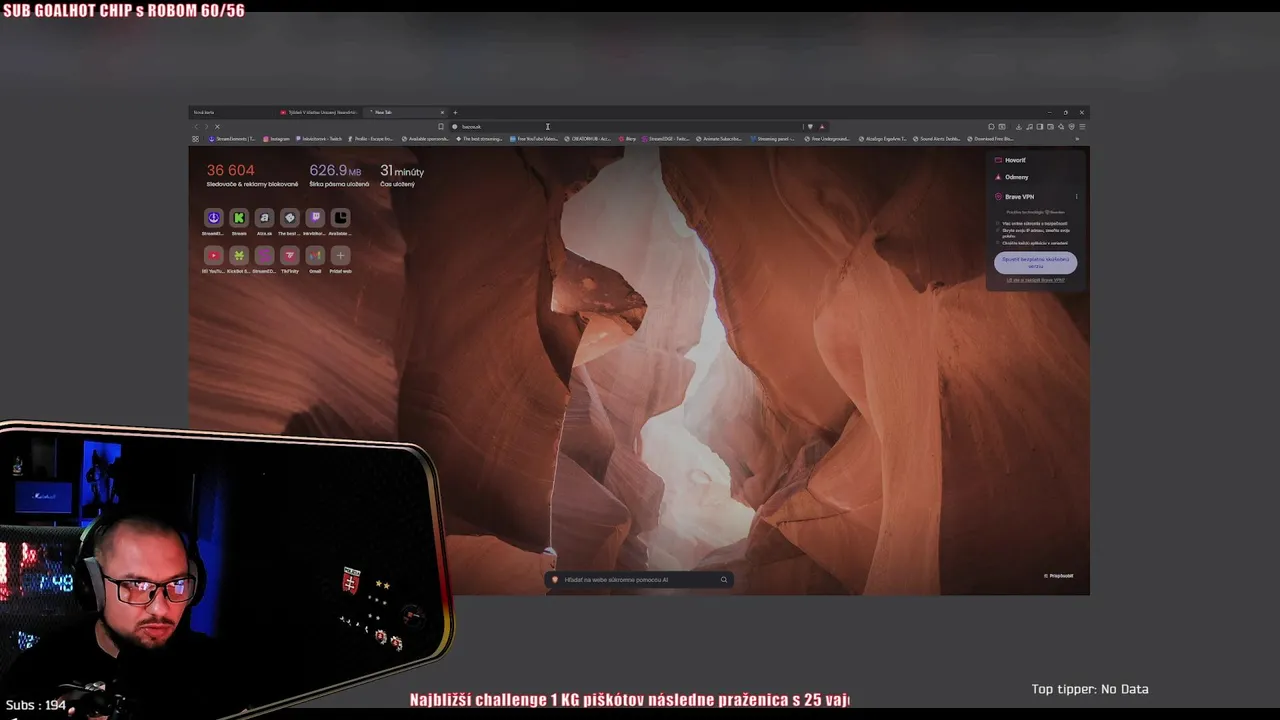
Task: Open the Brave VPN toolbar icon
Action: (1072, 127)
